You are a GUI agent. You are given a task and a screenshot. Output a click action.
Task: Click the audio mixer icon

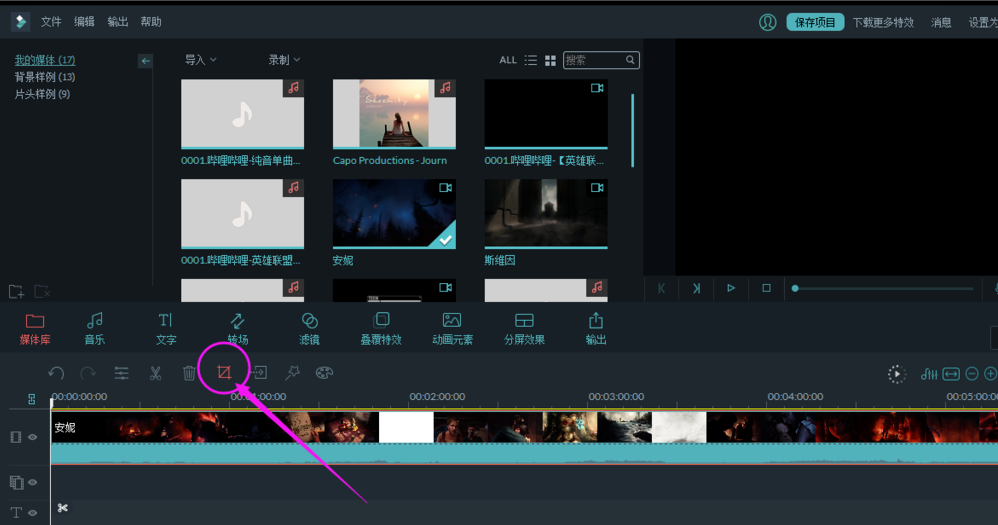coord(929,374)
